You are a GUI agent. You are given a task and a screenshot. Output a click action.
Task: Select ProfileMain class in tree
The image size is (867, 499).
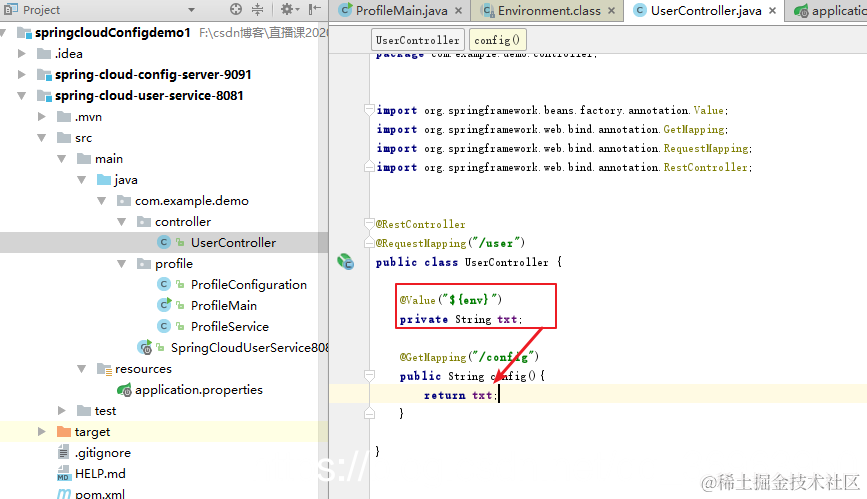(x=223, y=306)
